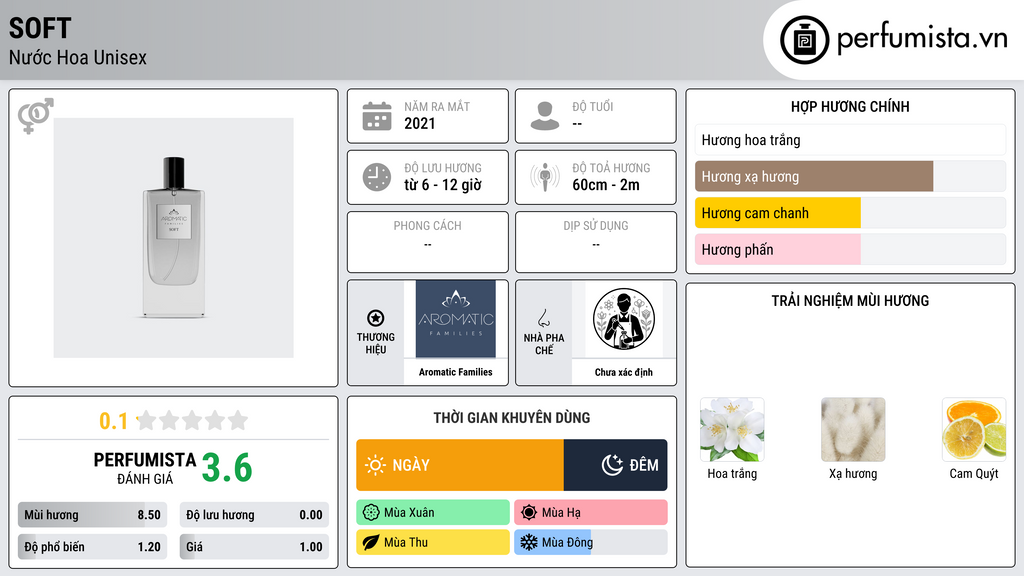Image resolution: width=1024 pixels, height=576 pixels.
Task: Click the PERFUMISTA ĐÁNH GIÁ label
Action: [x=145, y=468]
